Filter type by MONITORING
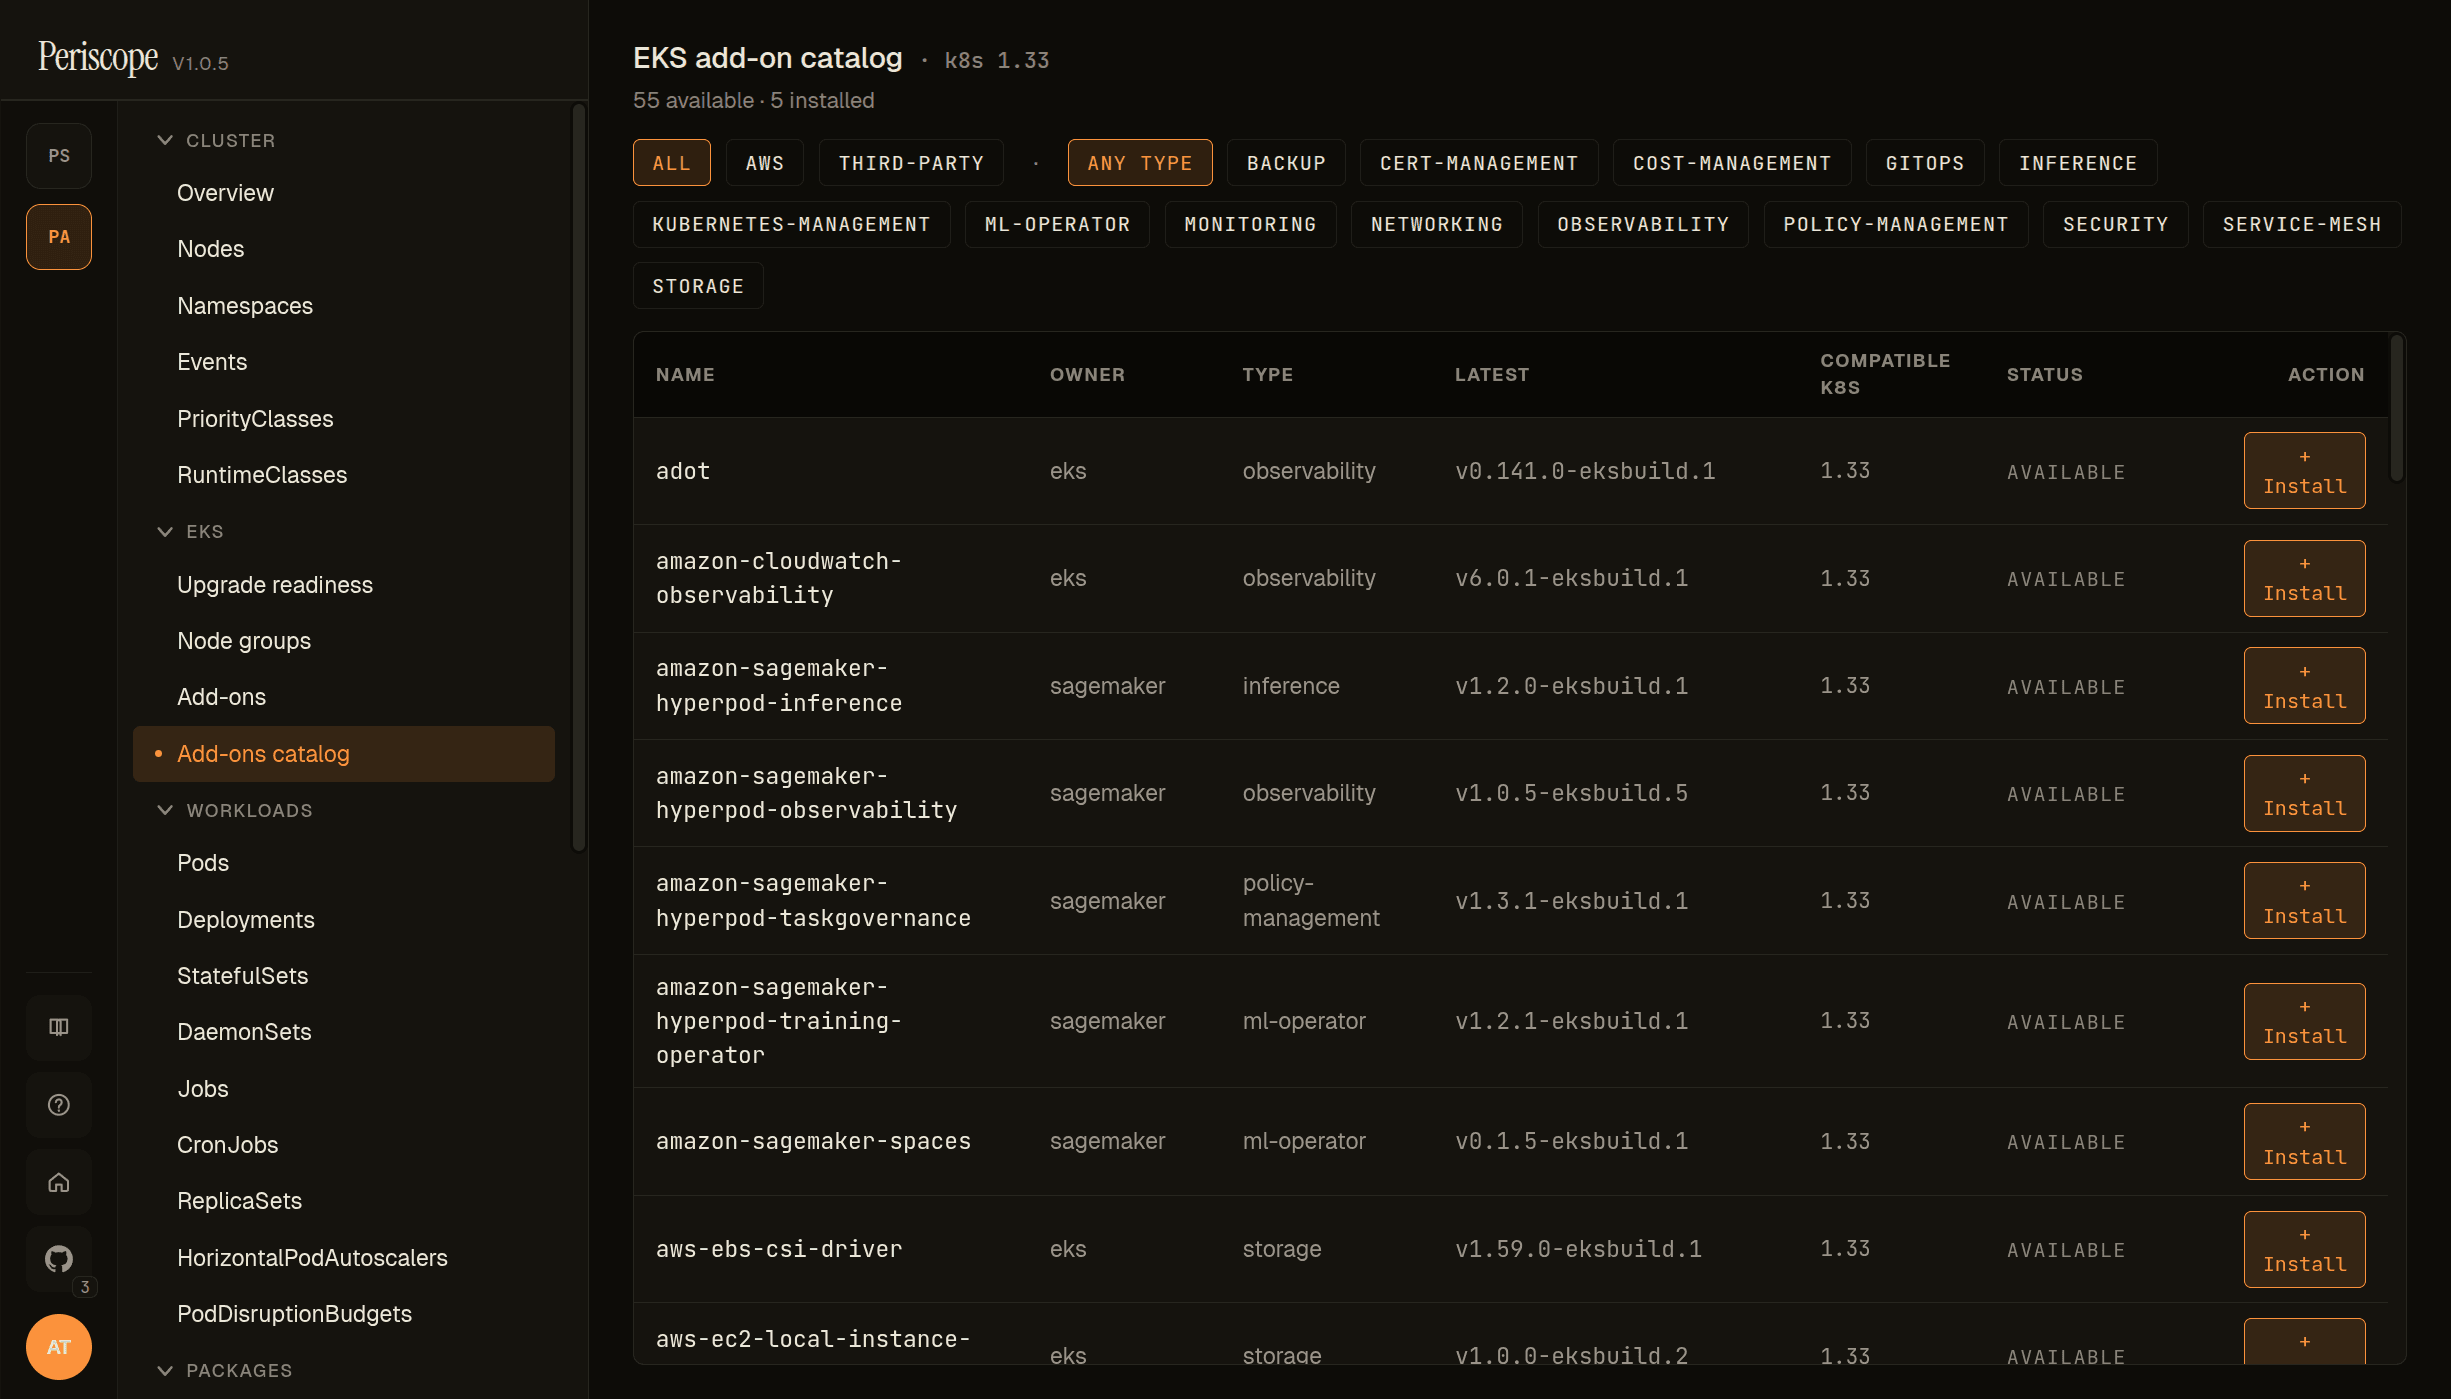The height and width of the screenshot is (1399, 2451). [1250, 225]
